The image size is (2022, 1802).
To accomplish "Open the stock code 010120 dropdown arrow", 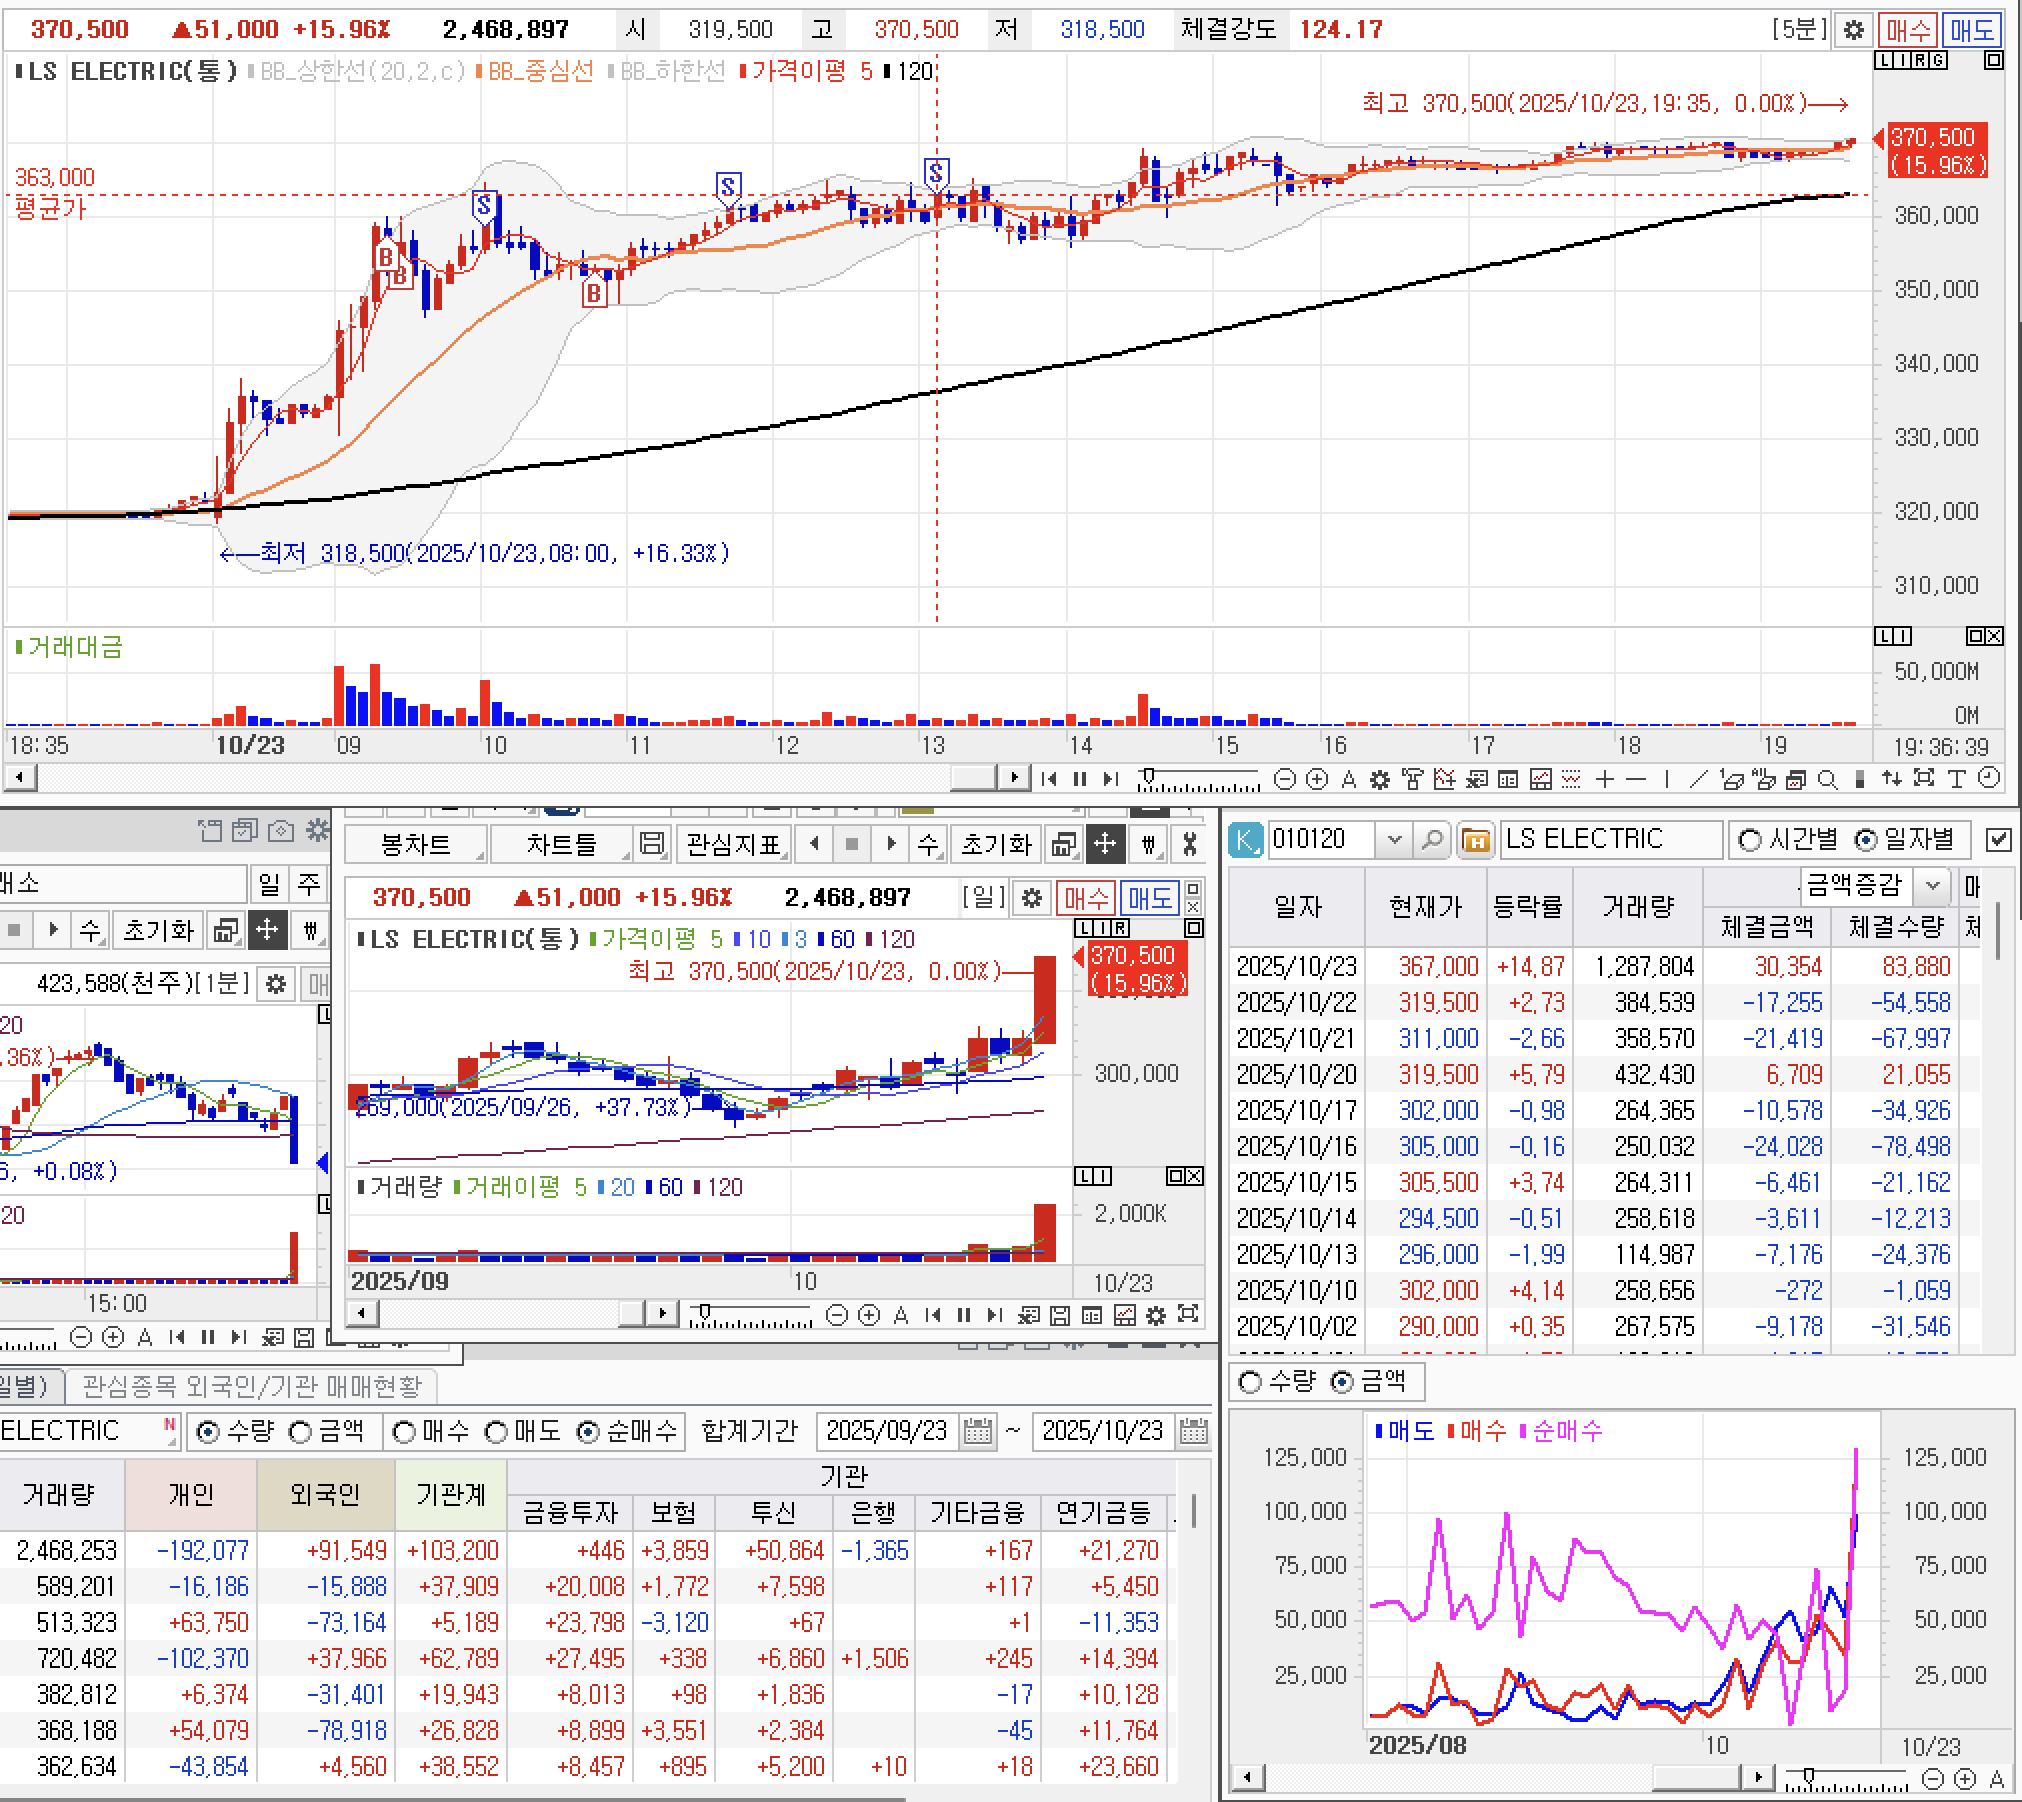I will coord(1394,840).
